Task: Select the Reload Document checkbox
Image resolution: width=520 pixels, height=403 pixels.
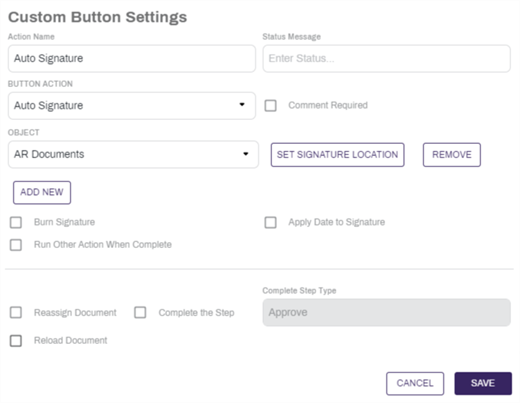Action: (16, 341)
